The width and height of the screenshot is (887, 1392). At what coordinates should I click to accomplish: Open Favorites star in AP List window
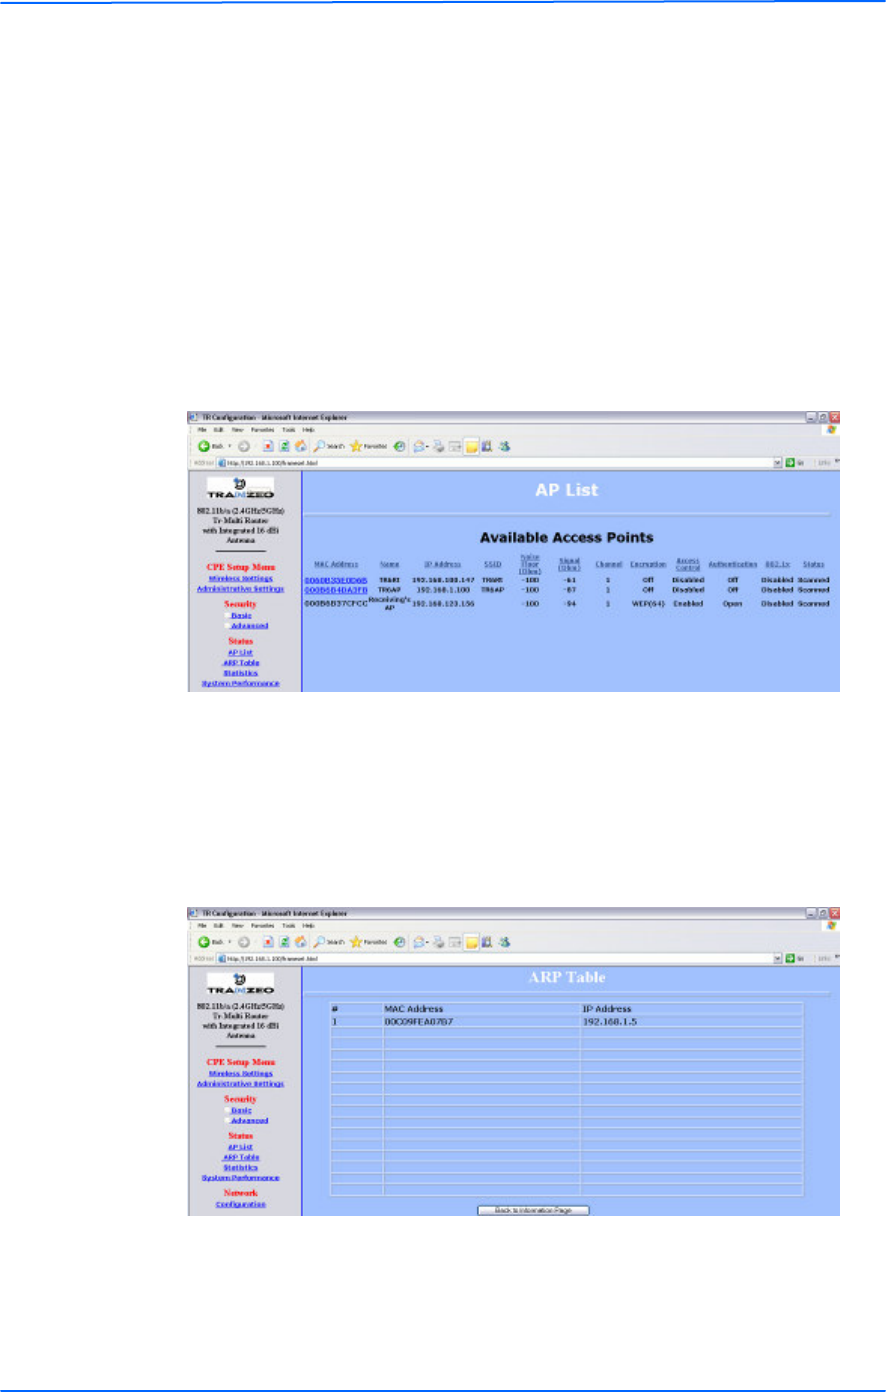356,446
